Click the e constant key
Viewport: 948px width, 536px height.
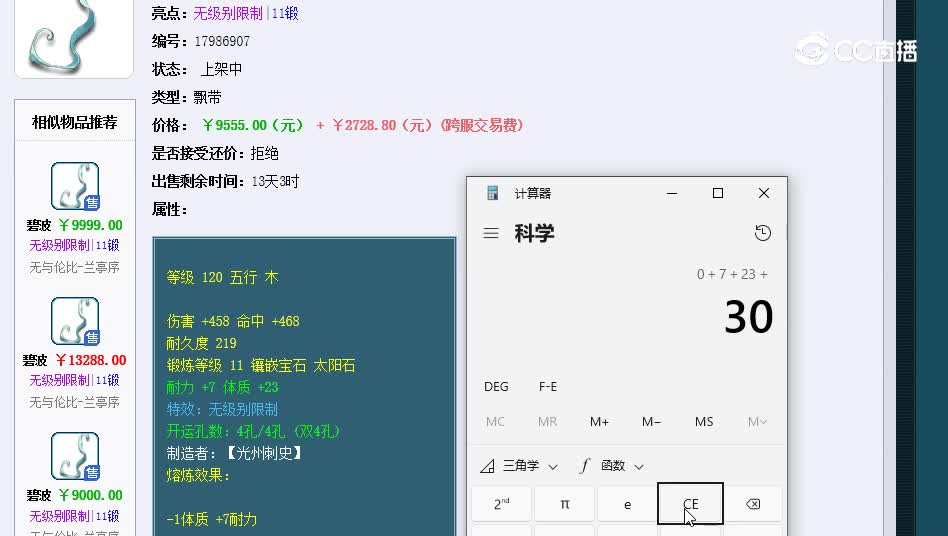coord(628,504)
